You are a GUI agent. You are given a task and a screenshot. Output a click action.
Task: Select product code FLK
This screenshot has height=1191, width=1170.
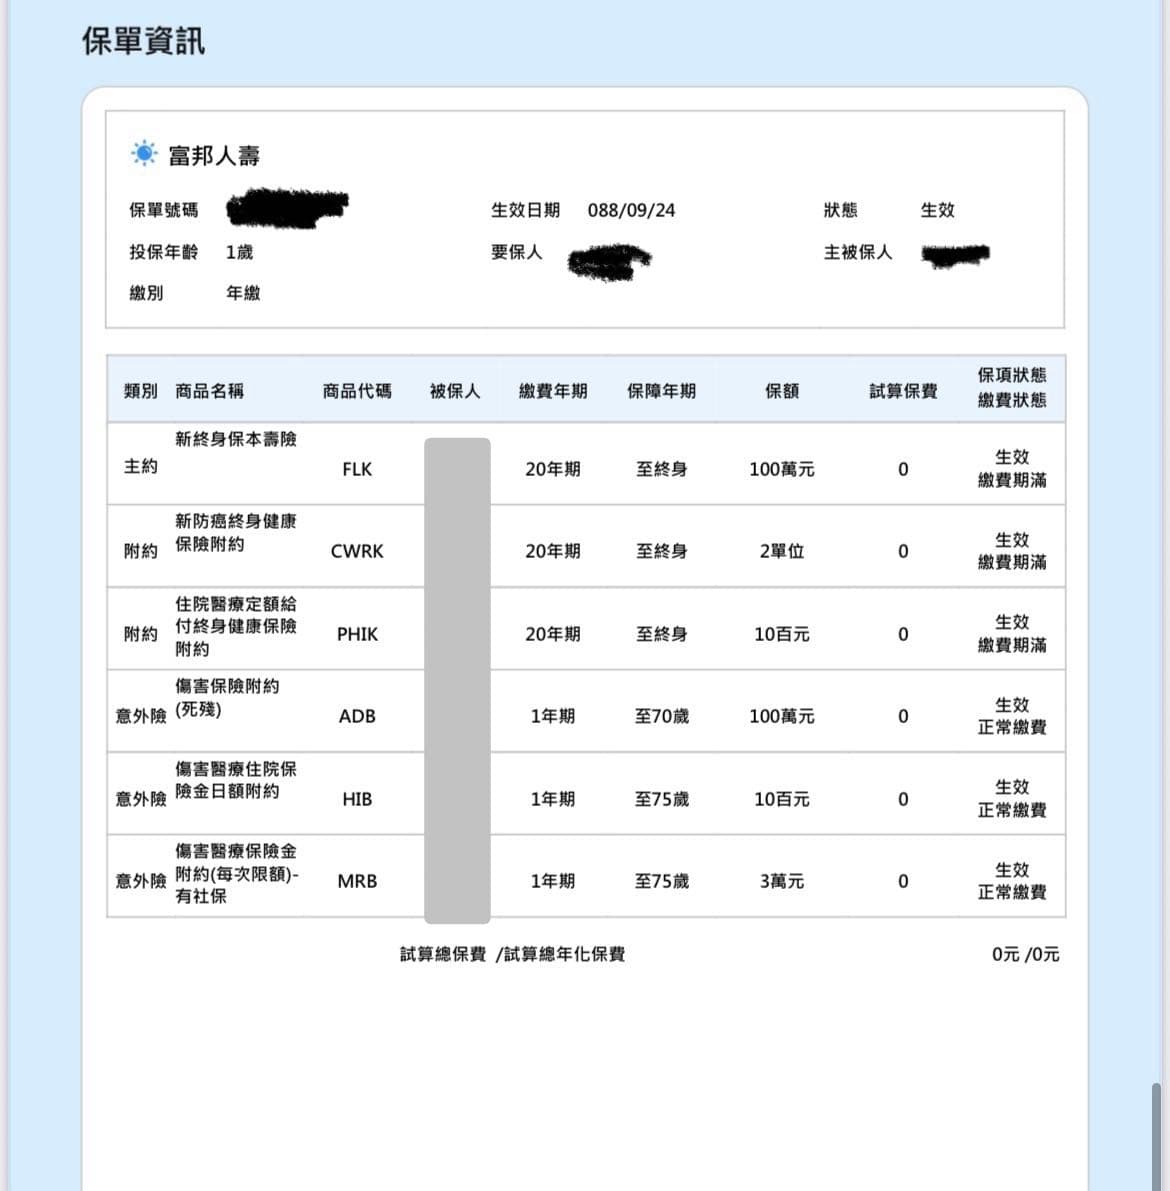pyautogui.click(x=357, y=469)
